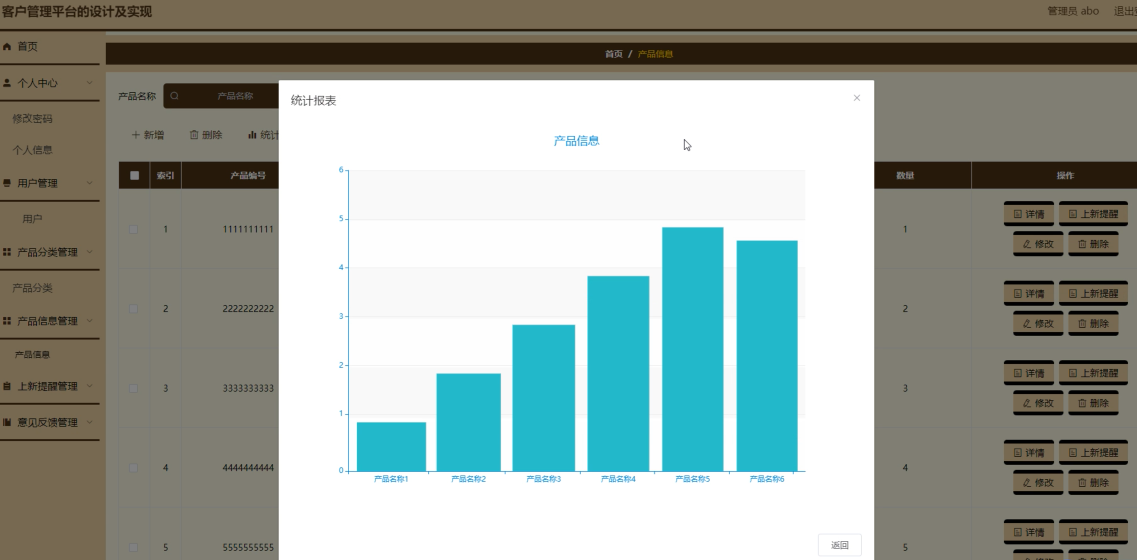Open the 修改密码 menu item
1137x560 pixels.
(x=32, y=119)
